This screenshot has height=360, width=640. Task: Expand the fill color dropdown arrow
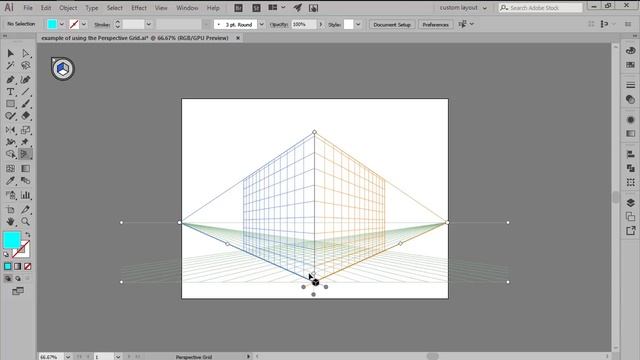click(62, 24)
